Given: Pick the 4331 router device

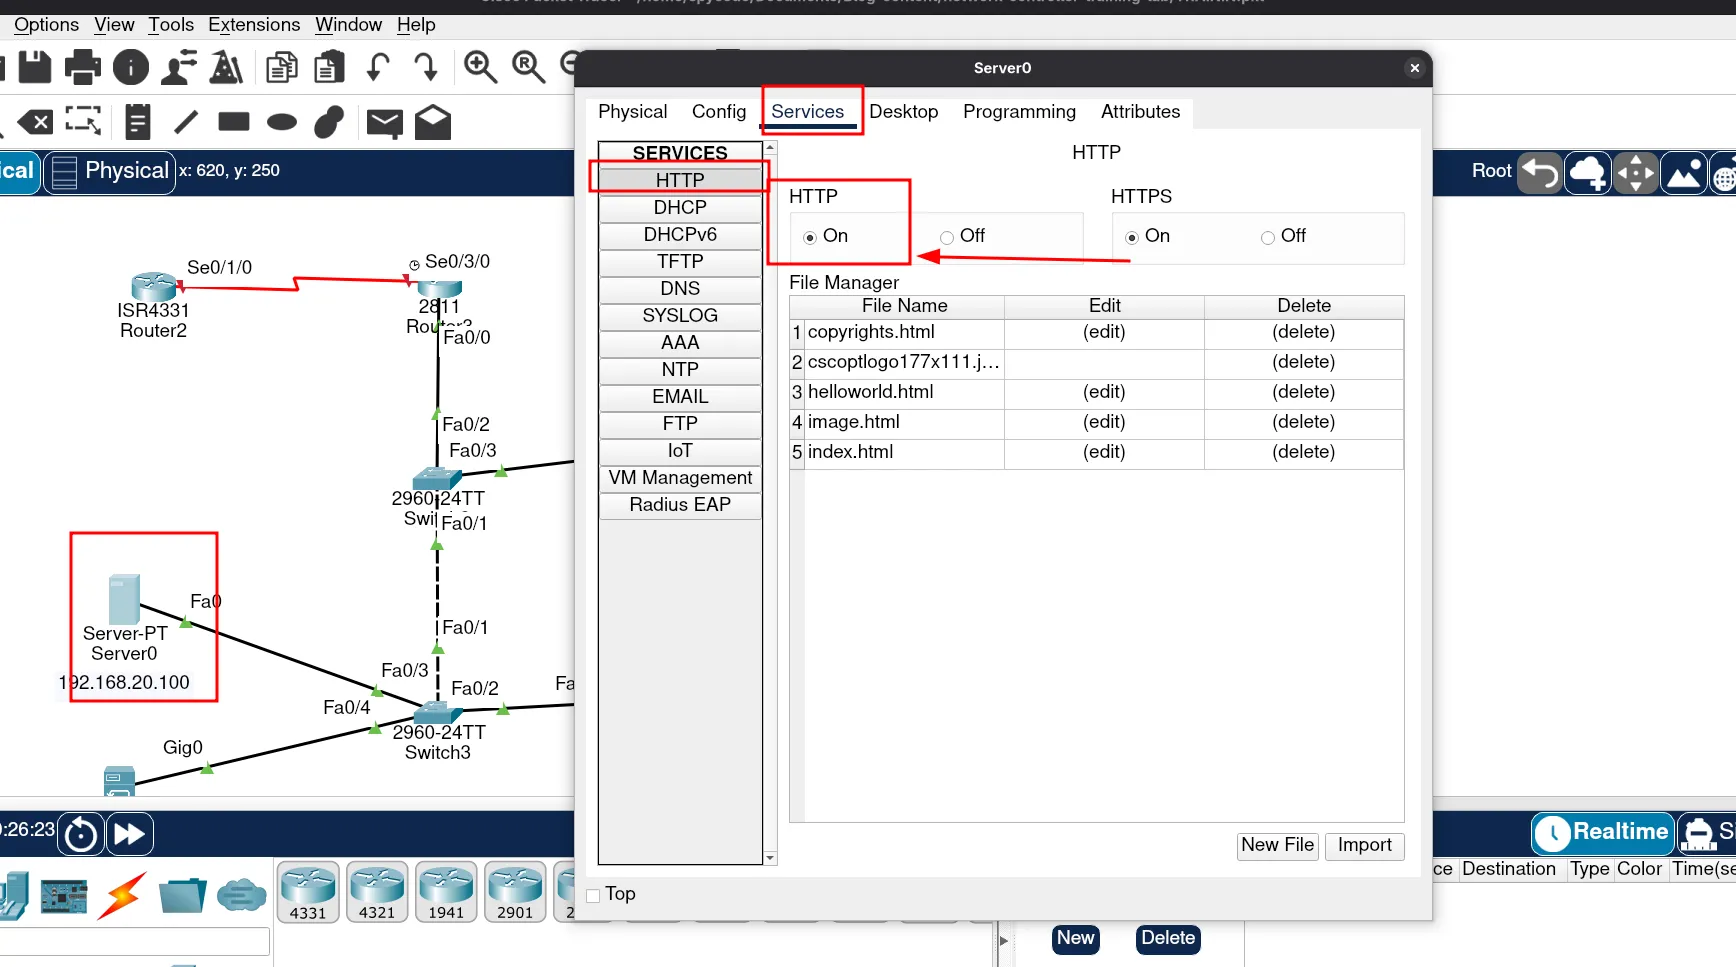Looking at the screenshot, I should pos(308,891).
